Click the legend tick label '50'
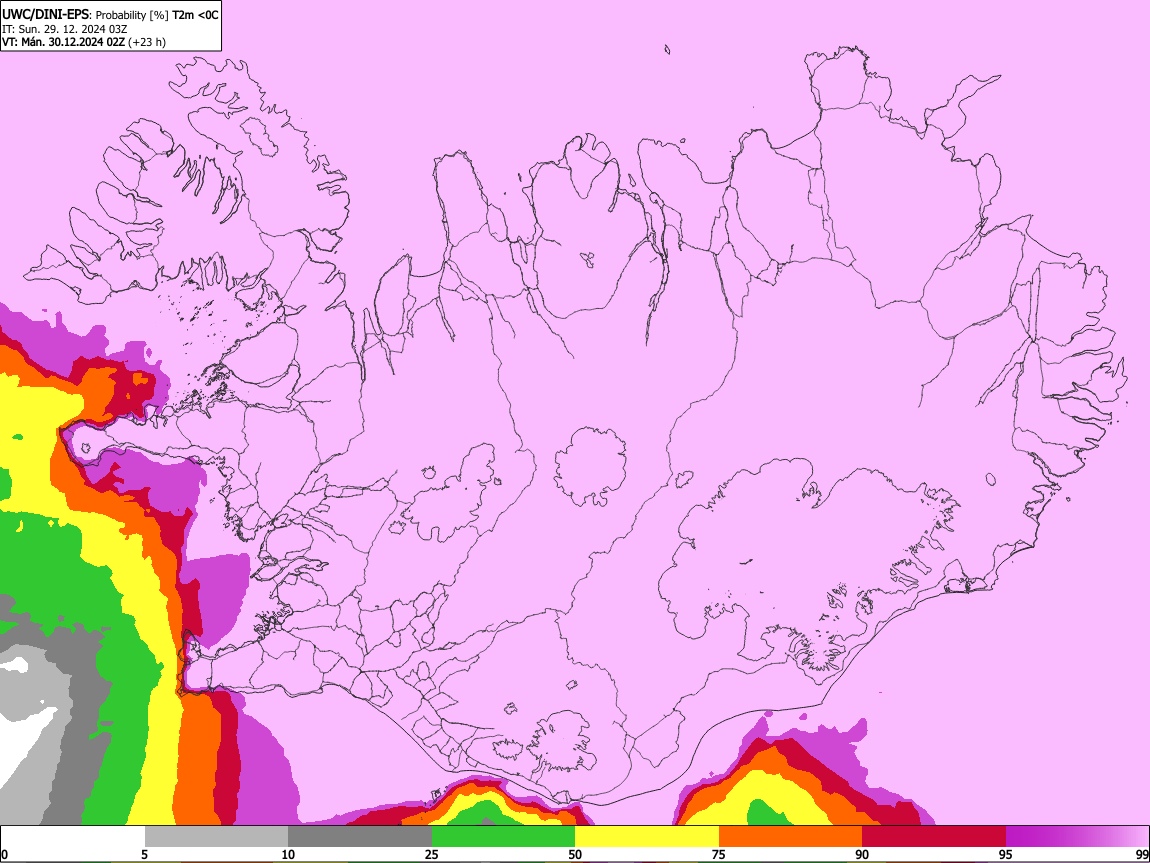The height and width of the screenshot is (863, 1150). pos(575,854)
